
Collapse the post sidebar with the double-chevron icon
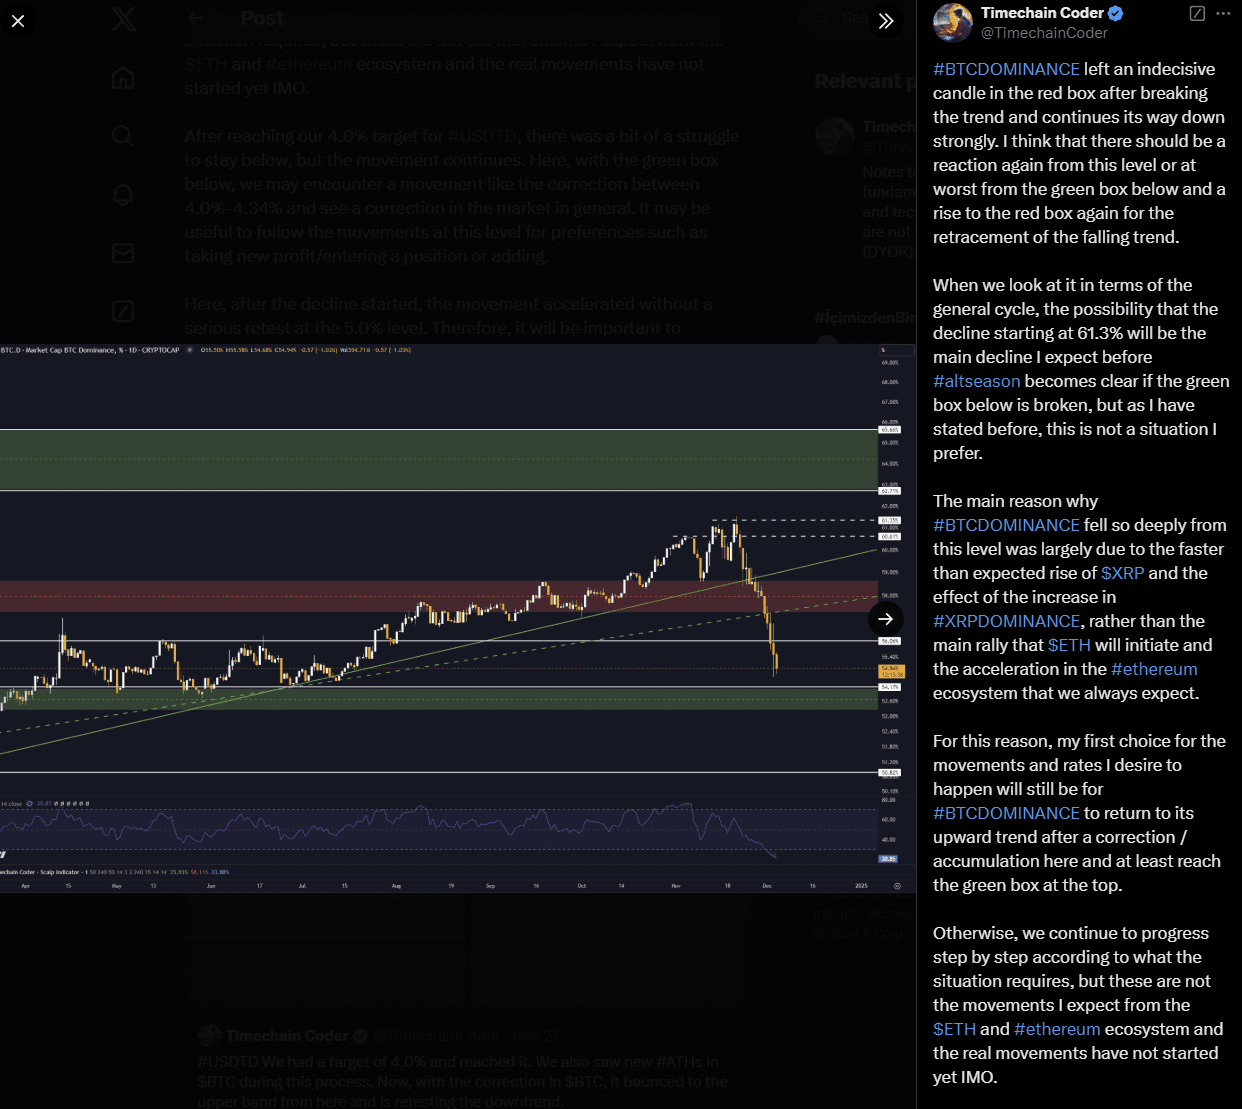(886, 21)
